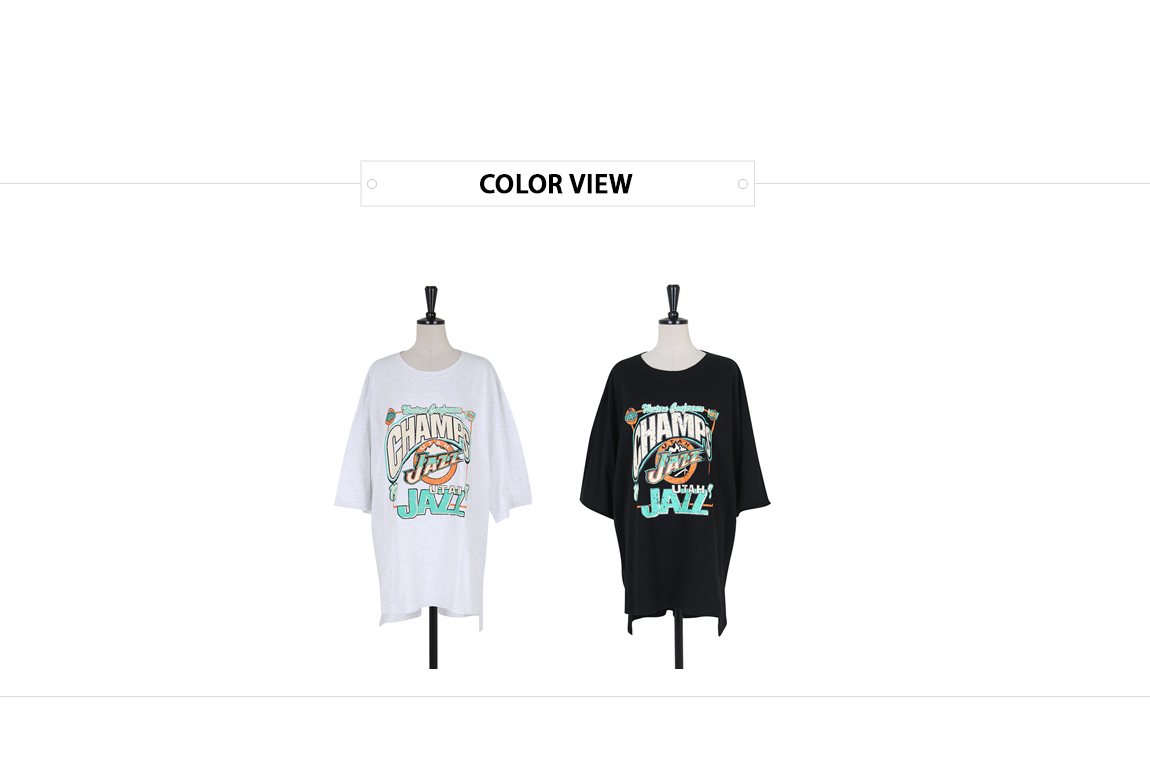Click the gray shirt's neckline collar
1150x764 pixels.
432,359
